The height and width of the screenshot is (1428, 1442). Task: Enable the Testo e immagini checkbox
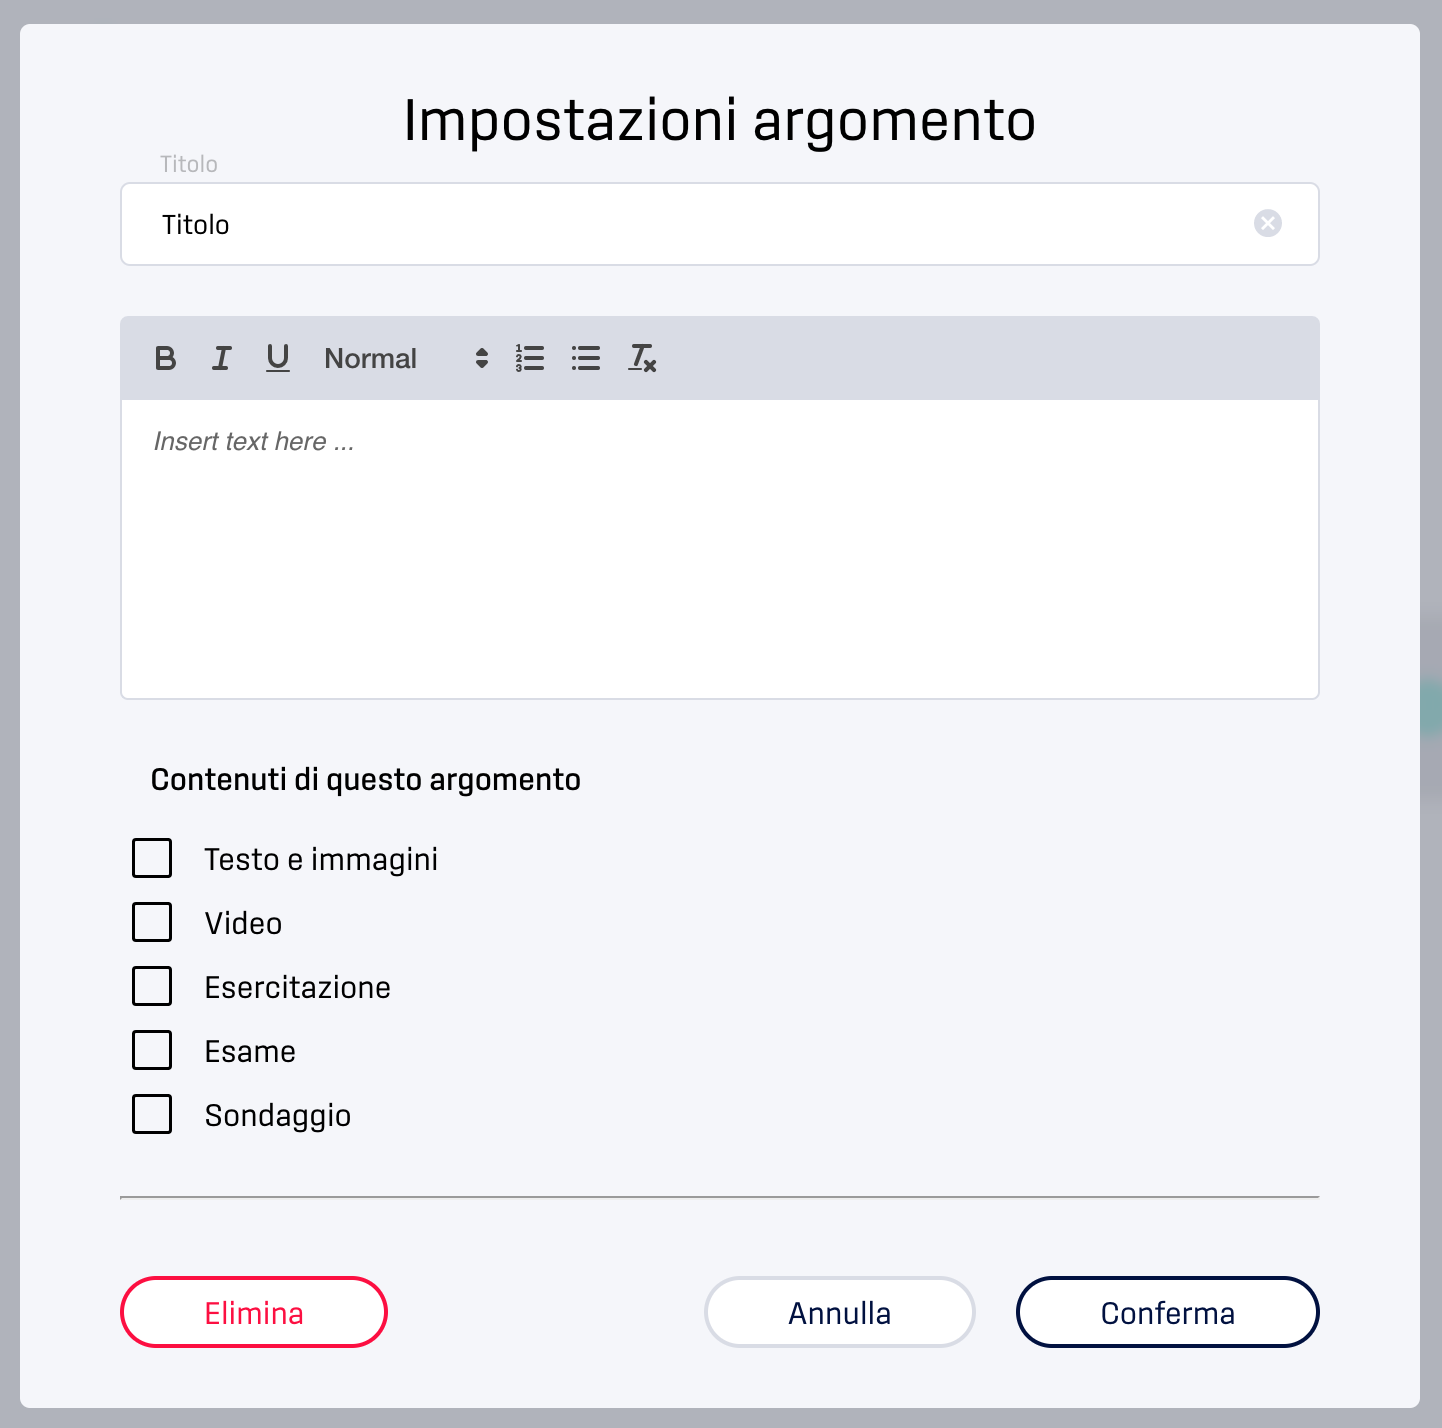(152, 858)
